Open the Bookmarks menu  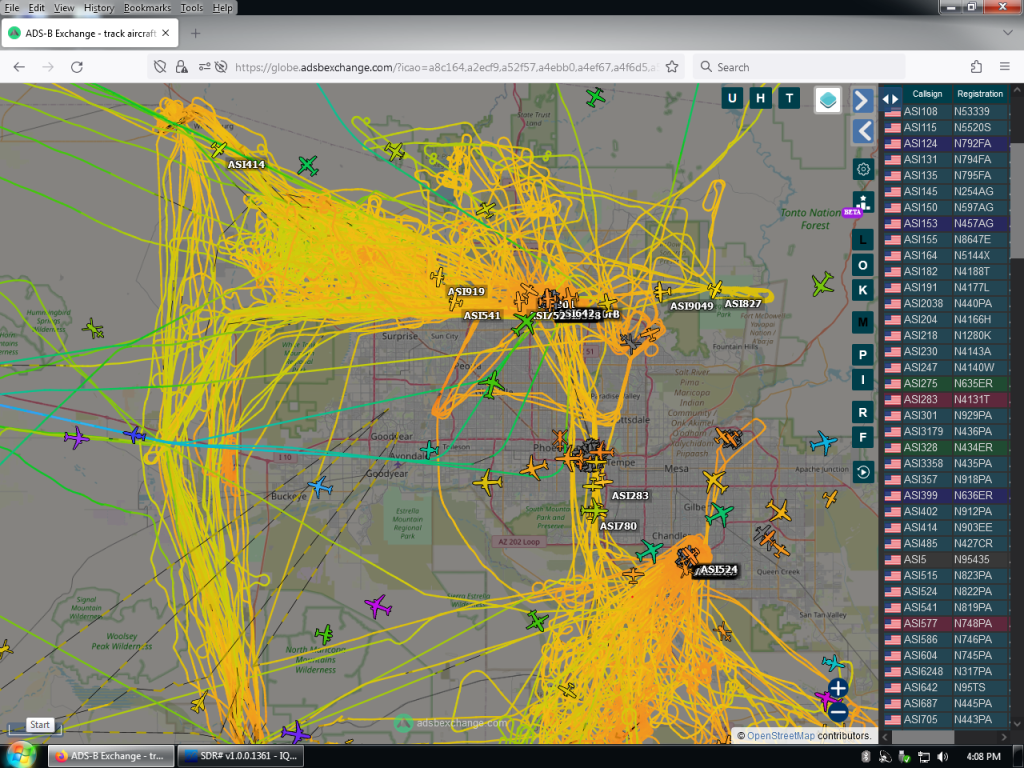(x=147, y=8)
